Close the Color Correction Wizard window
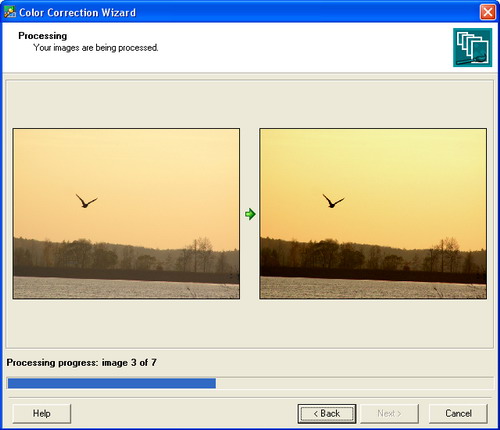 click(487, 12)
